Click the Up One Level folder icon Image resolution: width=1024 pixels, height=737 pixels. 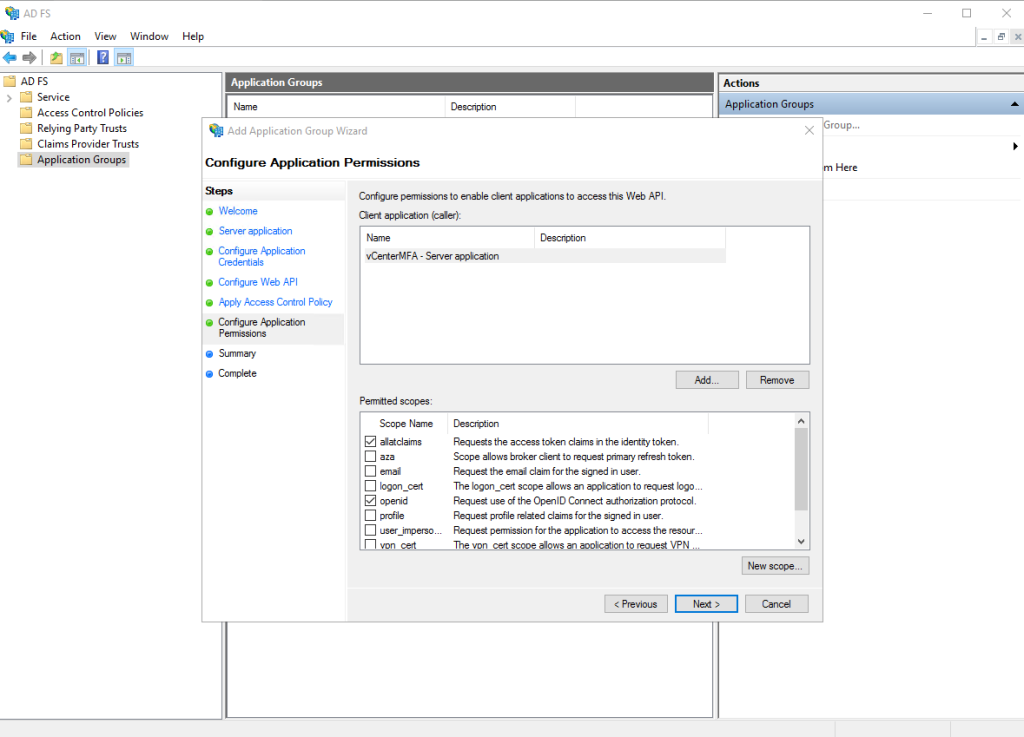pyautogui.click(x=56, y=57)
